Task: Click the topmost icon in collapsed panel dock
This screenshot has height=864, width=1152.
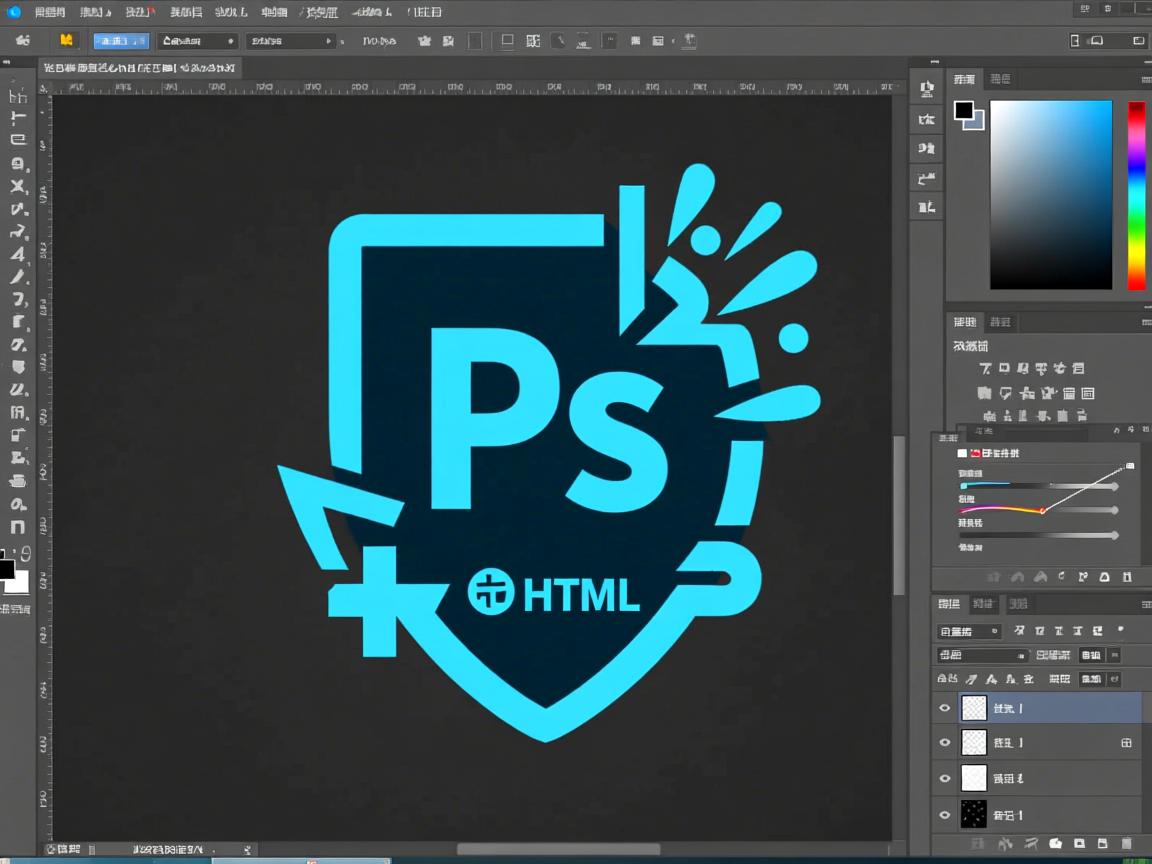Action: pyautogui.click(x=927, y=90)
